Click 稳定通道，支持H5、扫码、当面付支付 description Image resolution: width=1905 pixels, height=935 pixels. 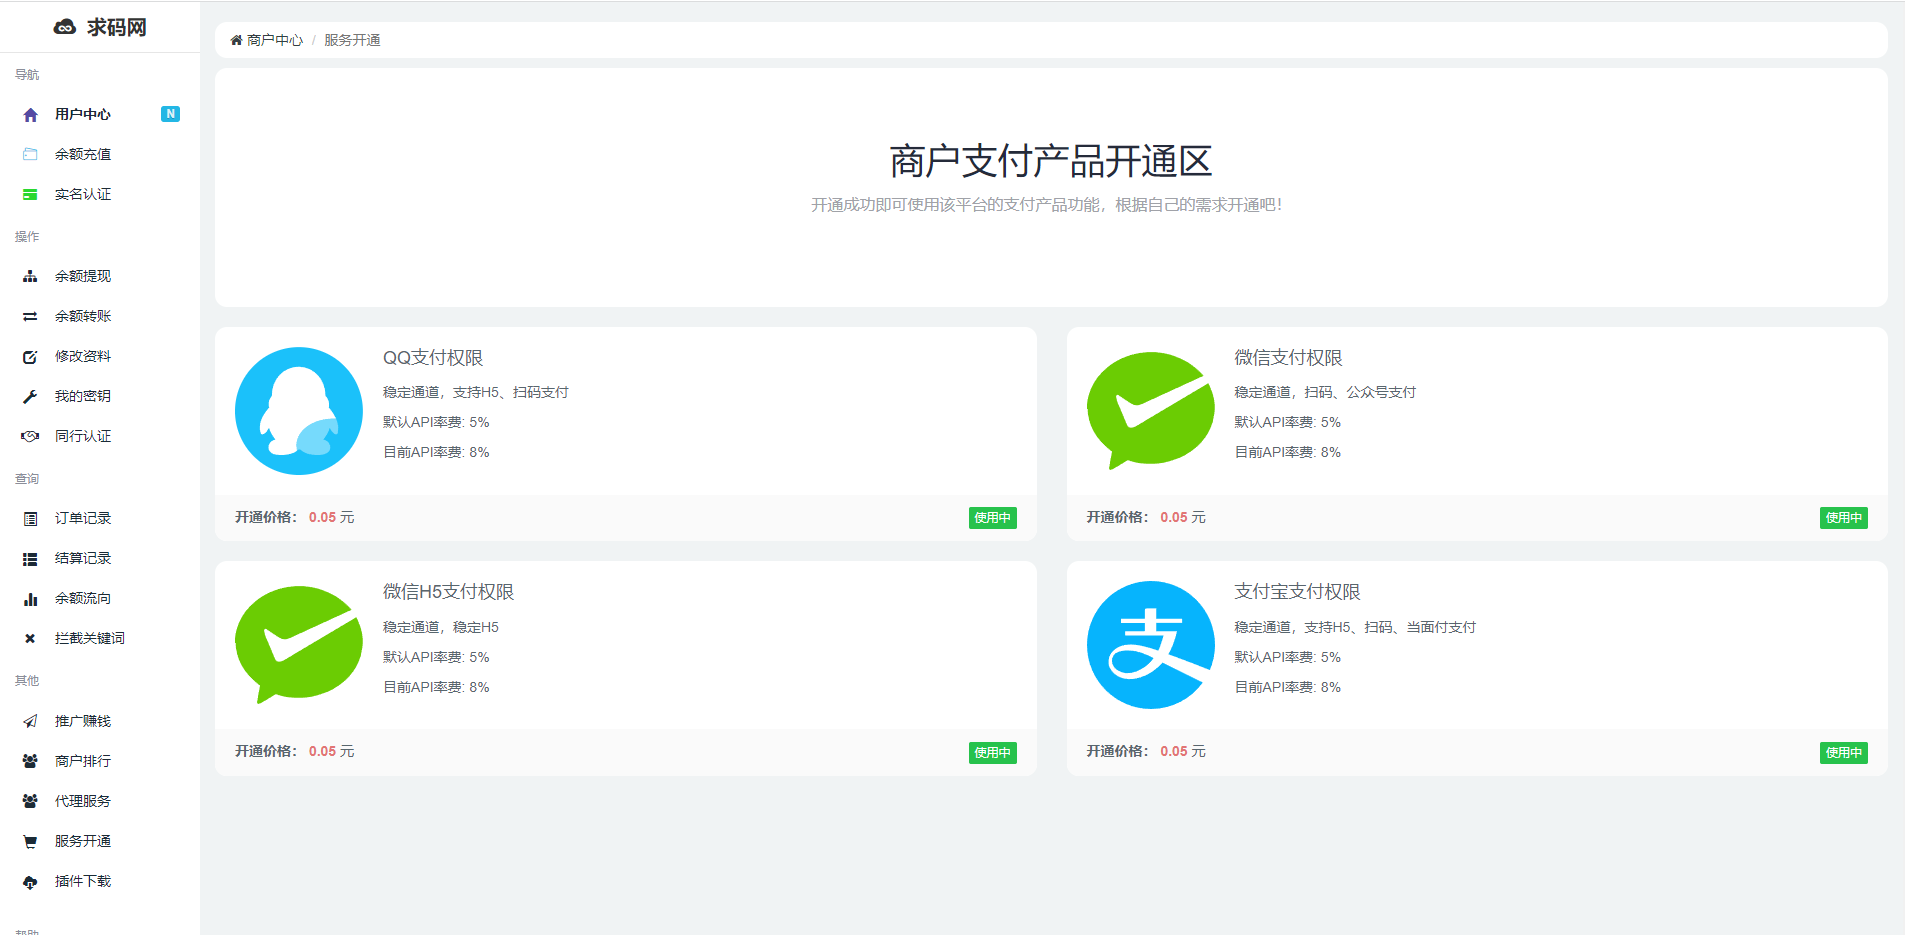tap(1355, 627)
